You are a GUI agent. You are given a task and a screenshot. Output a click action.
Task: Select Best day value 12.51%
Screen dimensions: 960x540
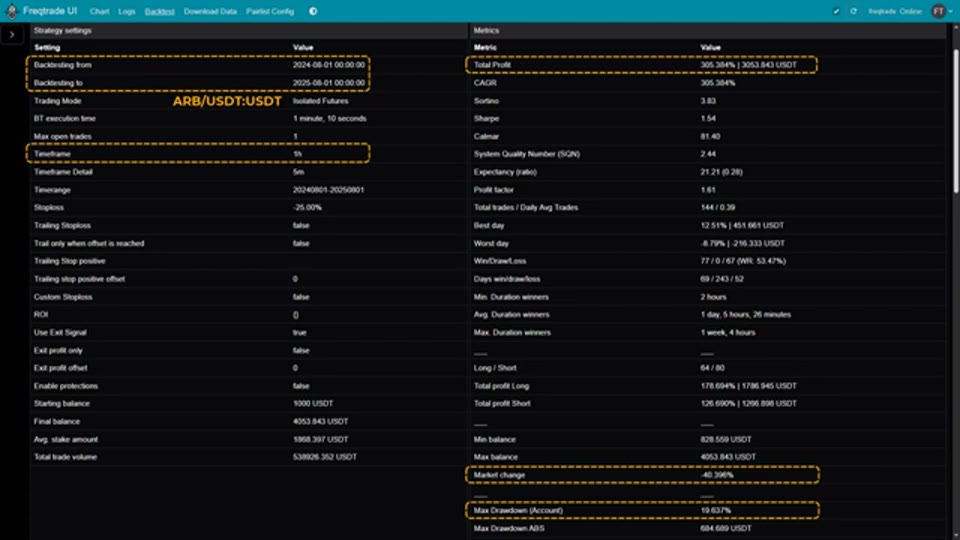742,225
